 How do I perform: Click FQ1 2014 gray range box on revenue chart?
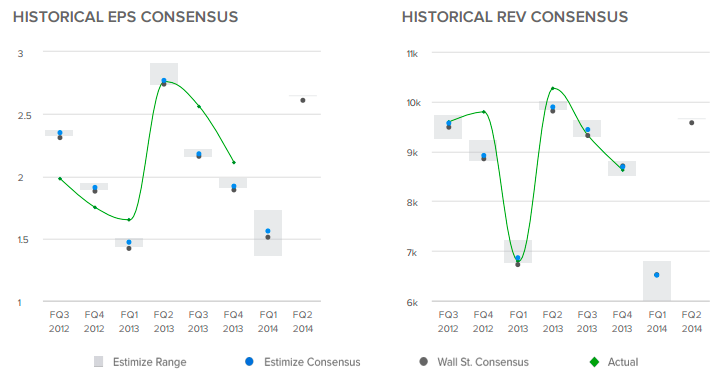click(x=657, y=281)
